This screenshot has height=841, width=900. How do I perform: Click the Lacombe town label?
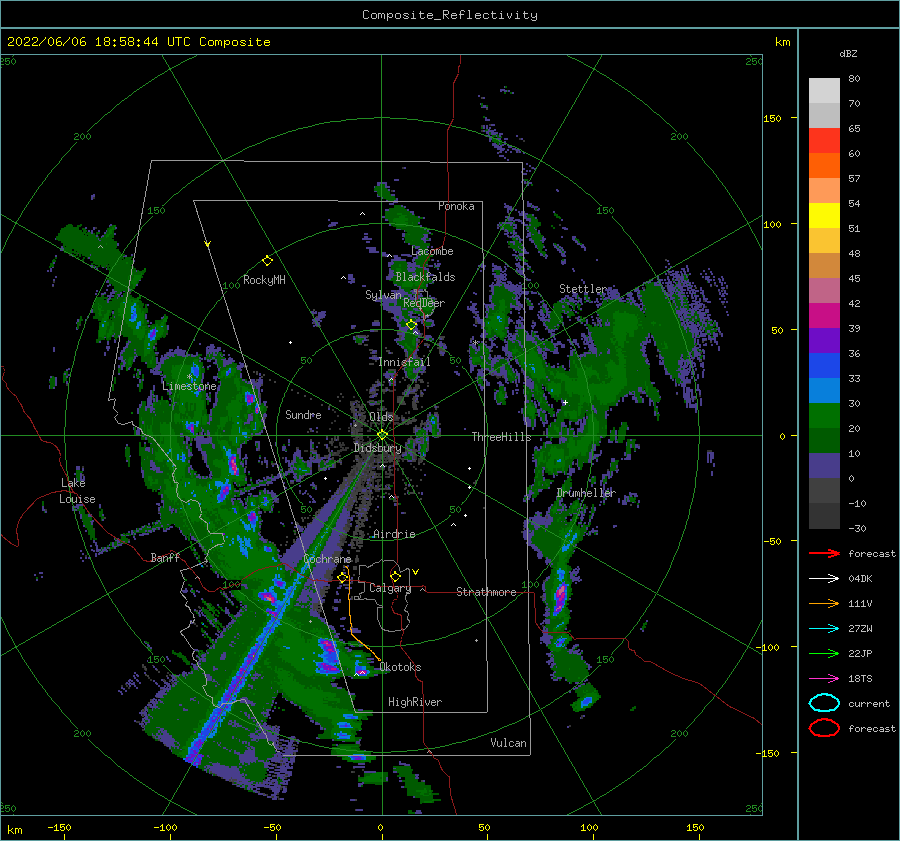pyautogui.click(x=432, y=251)
